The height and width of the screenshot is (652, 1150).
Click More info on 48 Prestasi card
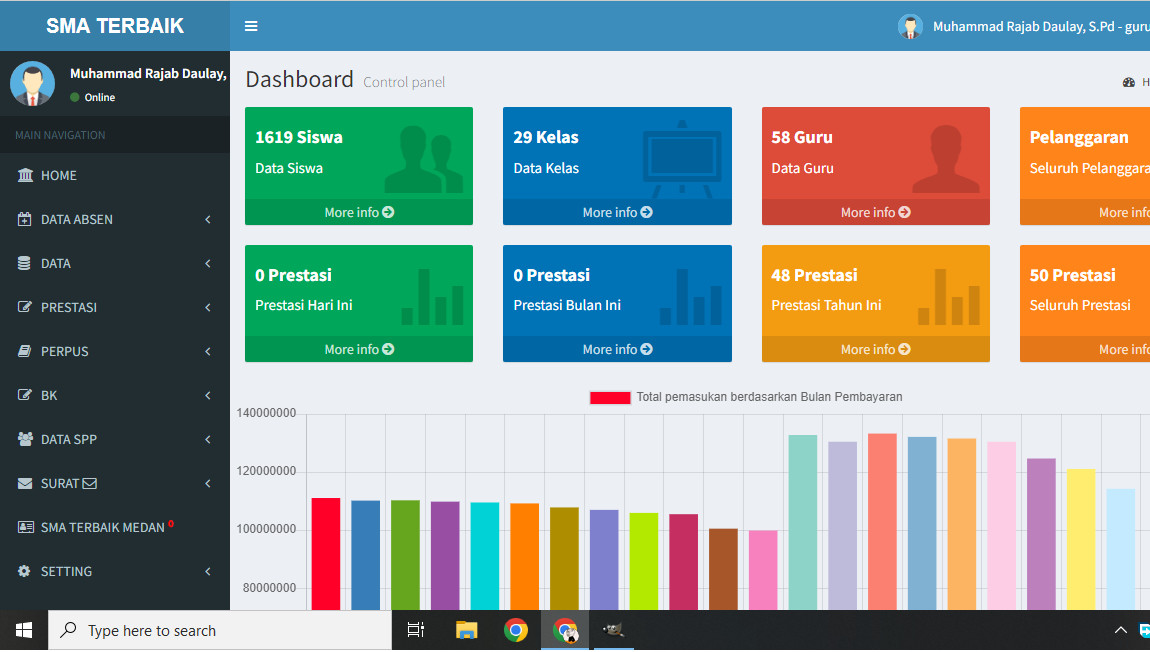click(x=875, y=349)
